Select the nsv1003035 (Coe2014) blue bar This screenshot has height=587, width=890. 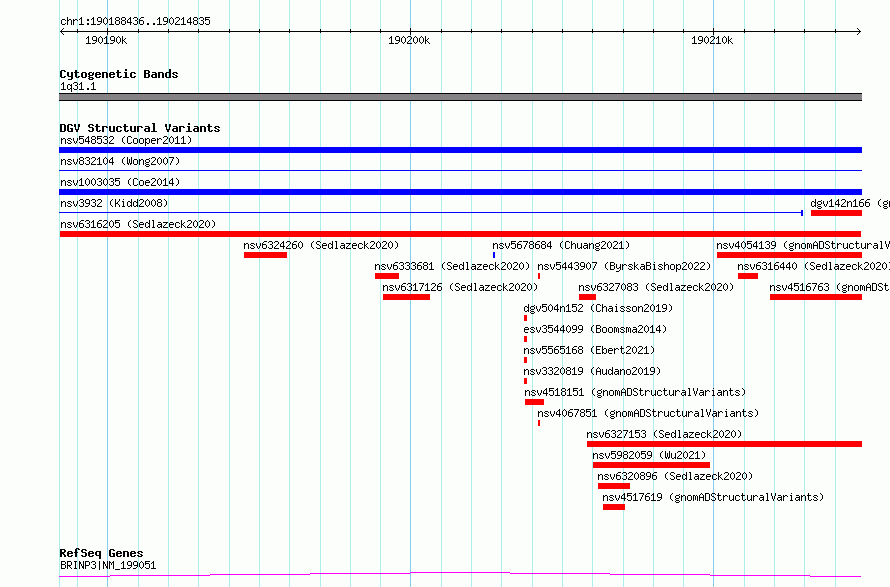(460, 192)
